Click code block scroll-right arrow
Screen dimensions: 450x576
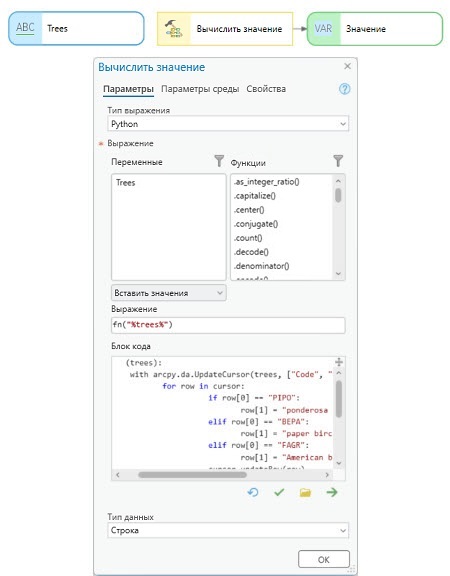tap(327, 475)
